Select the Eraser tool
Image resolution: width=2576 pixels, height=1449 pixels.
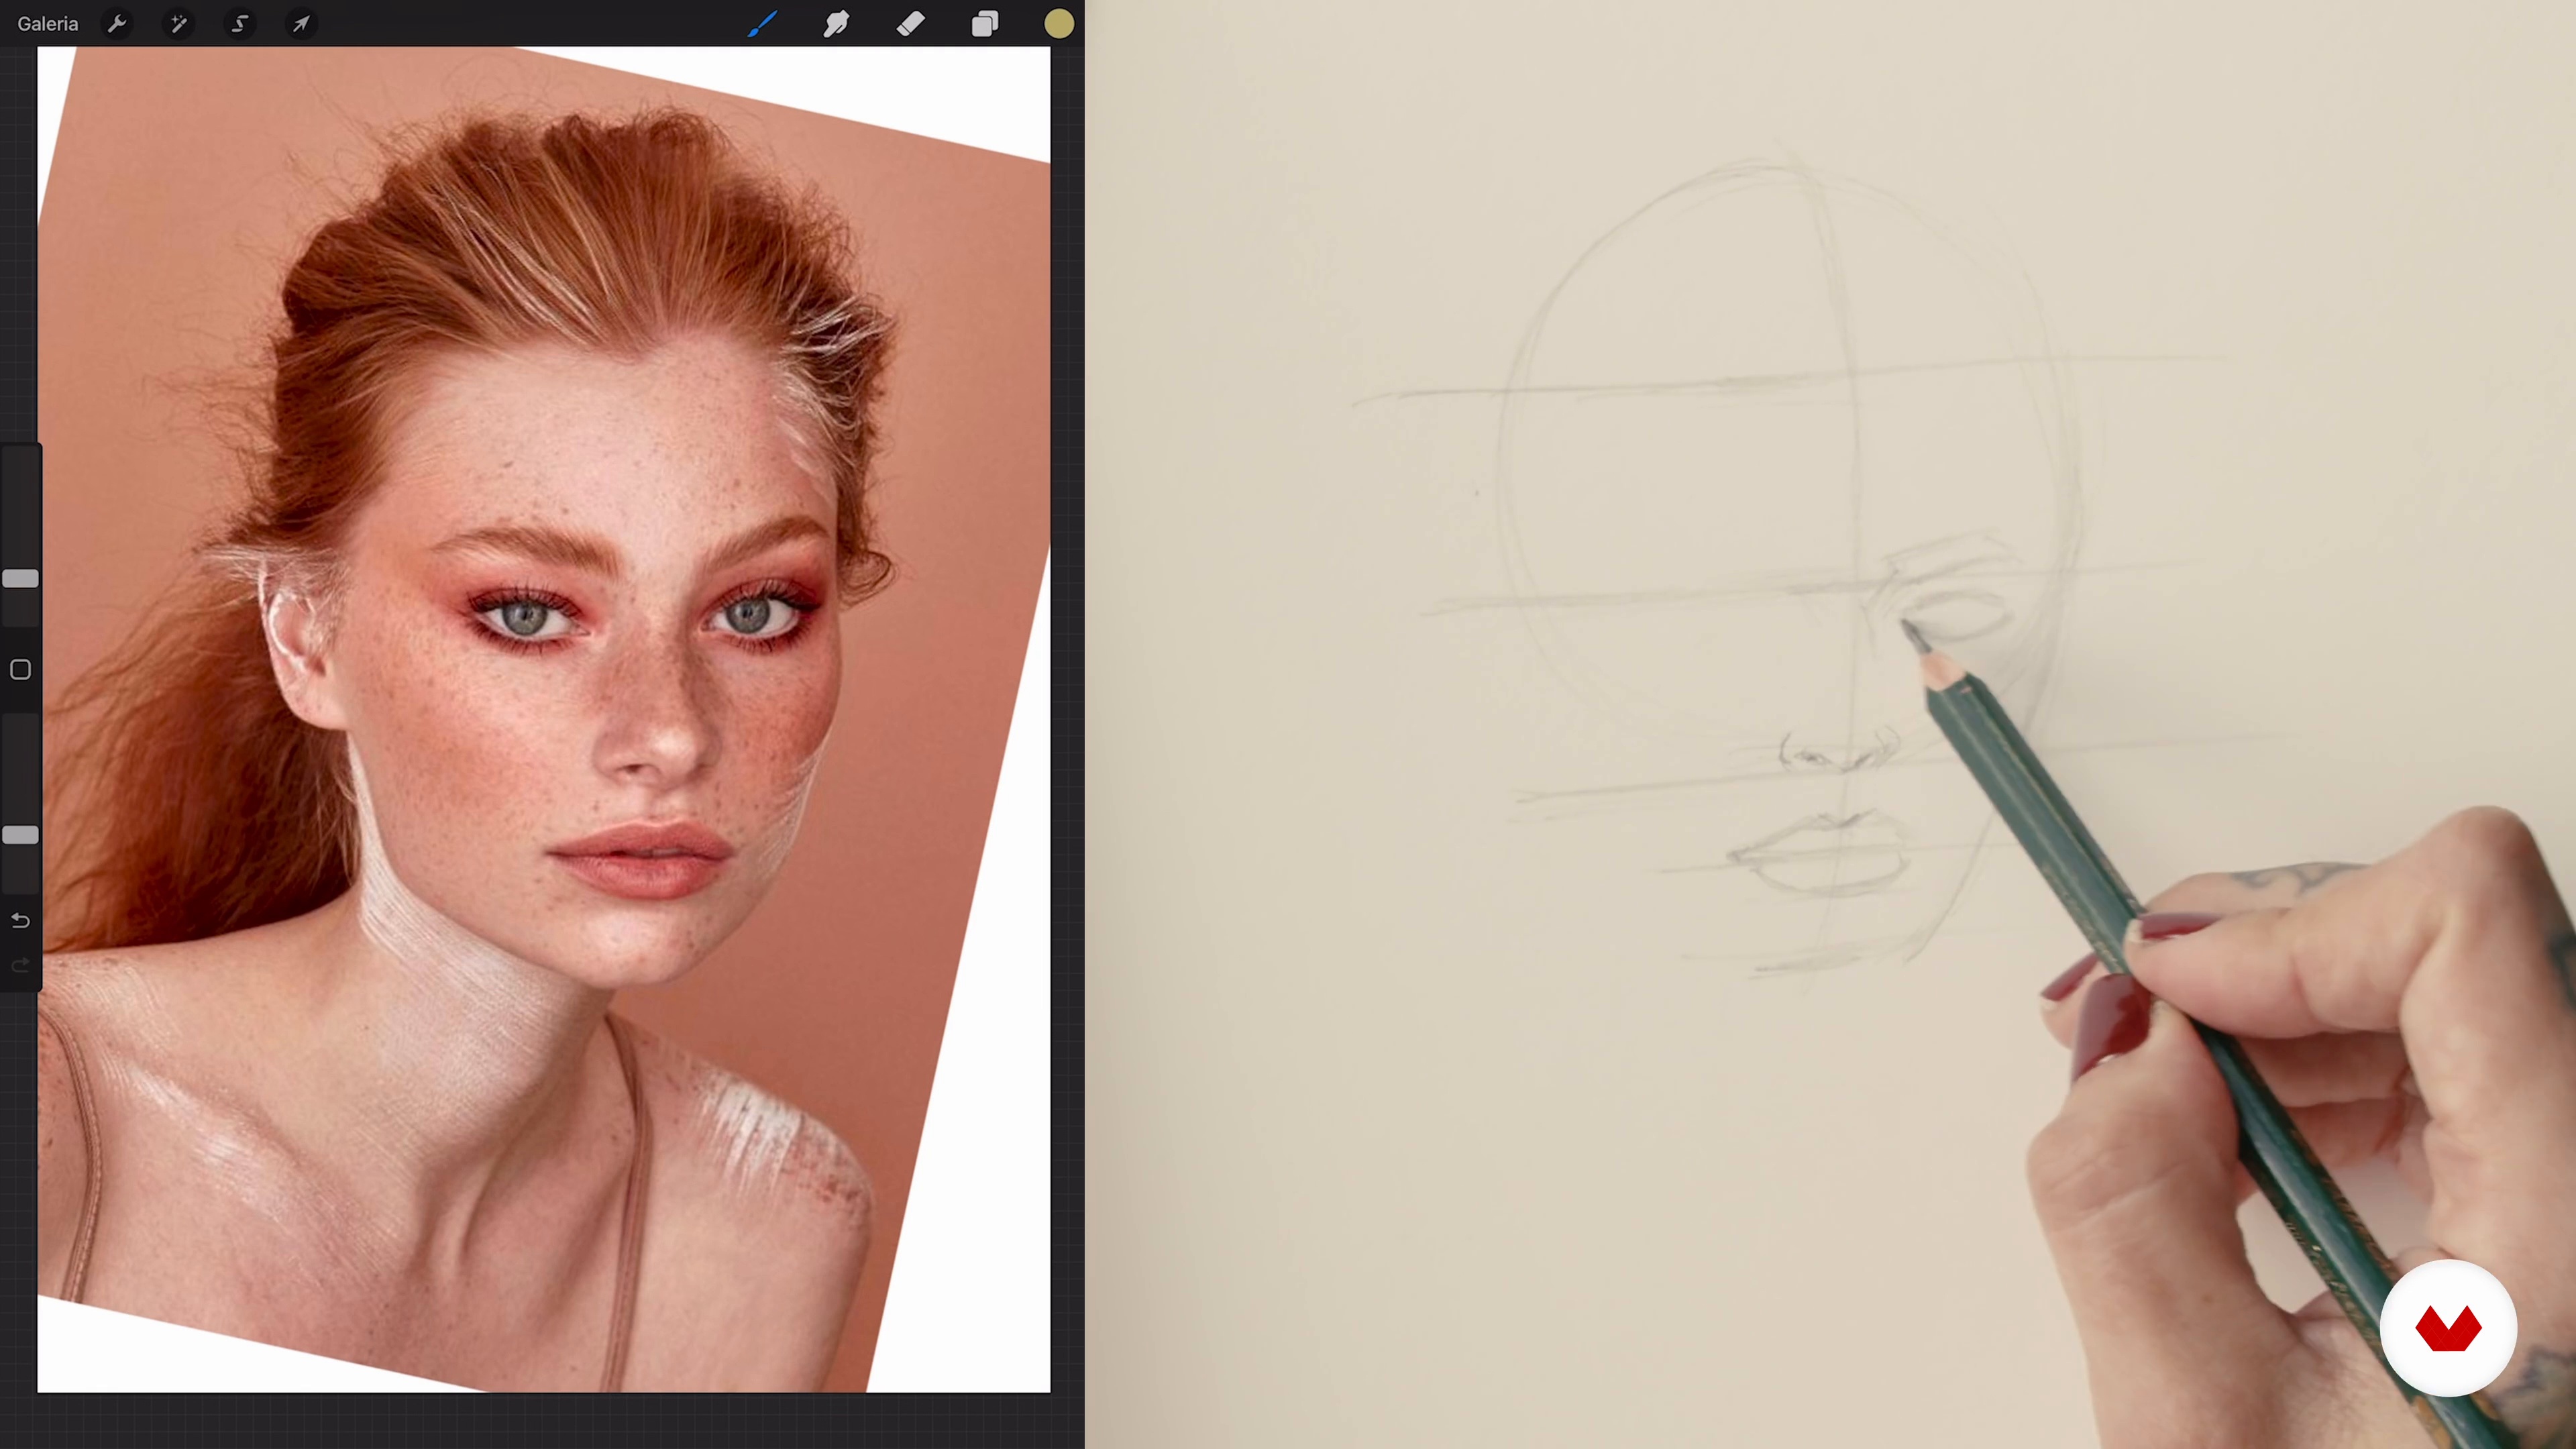pos(910,24)
